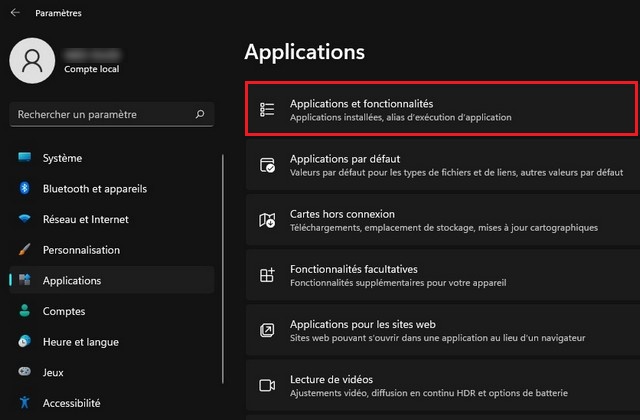Click 'Valeurs par défaut pour les types de fichiers' description
The image size is (640, 420).
coord(457,172)
